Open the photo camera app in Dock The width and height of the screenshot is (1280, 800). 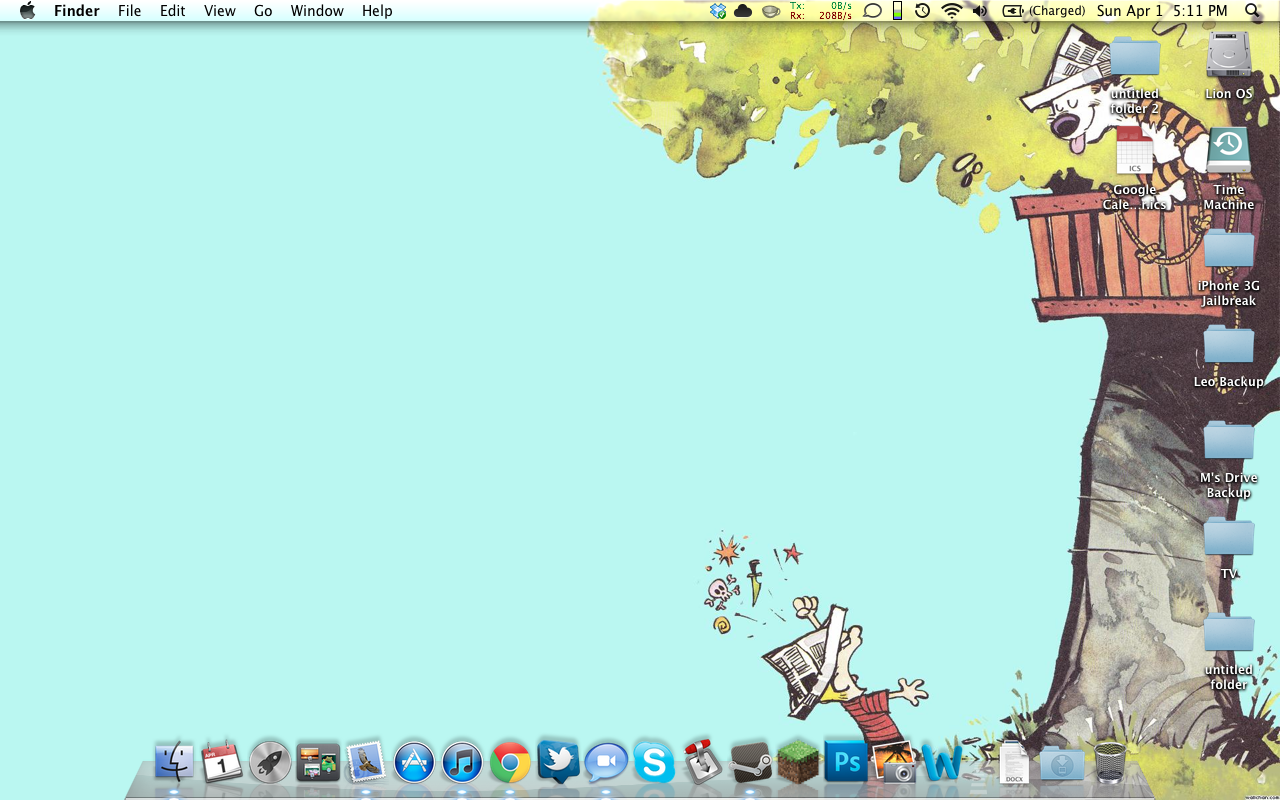pos(894,762)
